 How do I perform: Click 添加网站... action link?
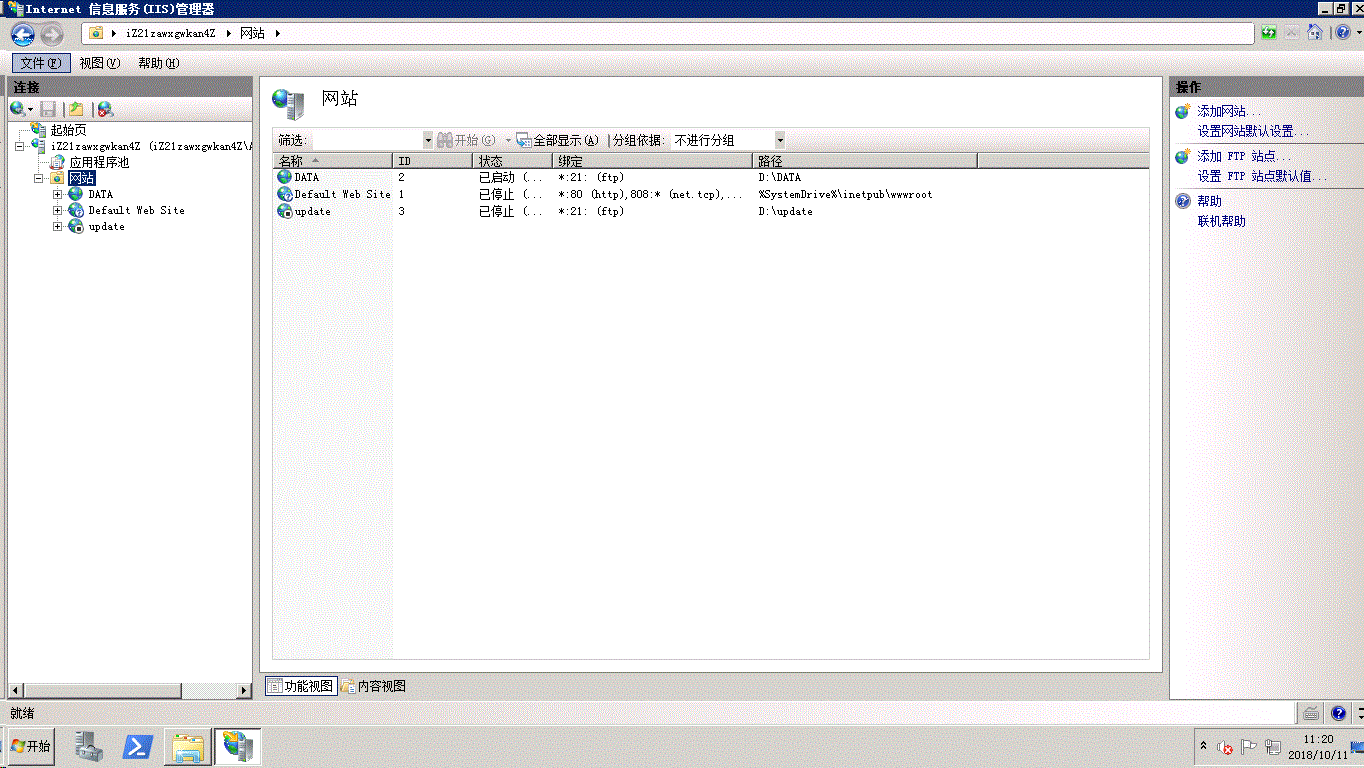pyautogui.click(x=1229, y=111)
